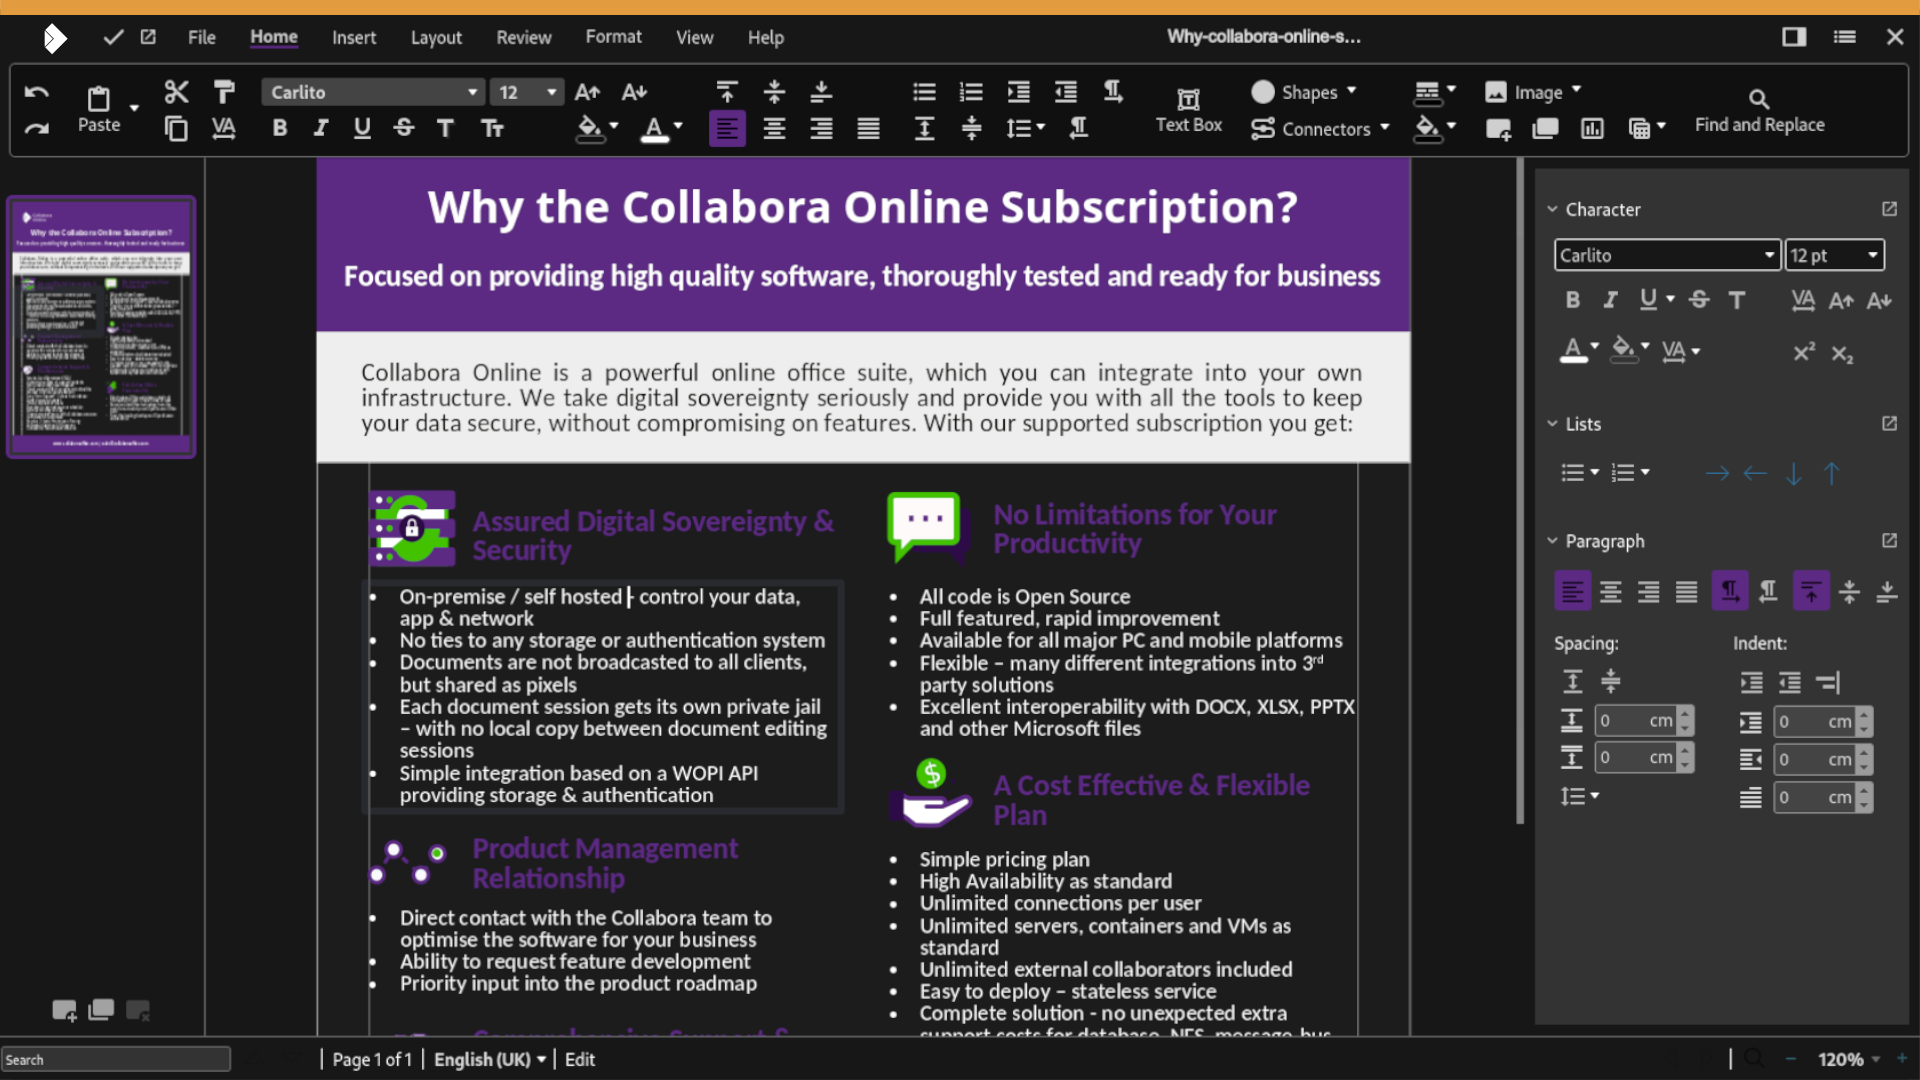
Task: Click the Insert Table icon
Action: 1639,129
